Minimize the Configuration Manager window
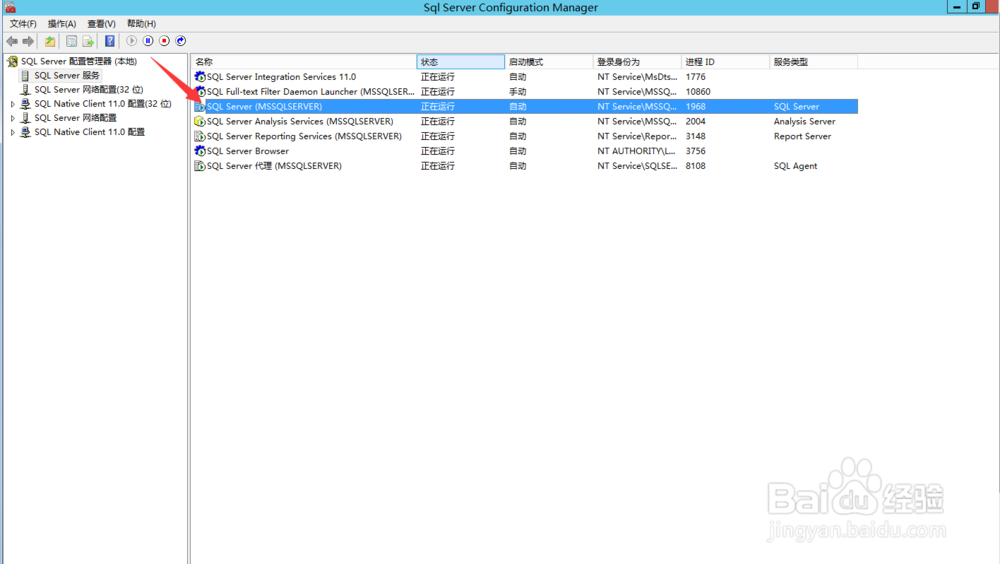The width and height of the screenshot is (1000, 564). [956, 6]
